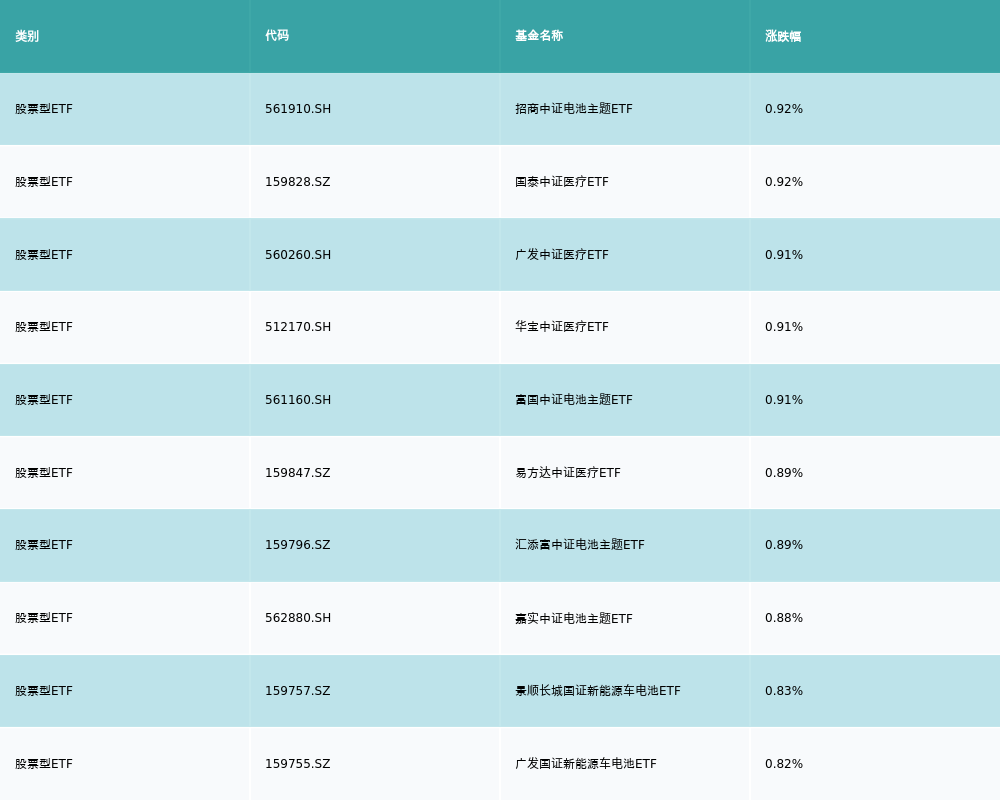Select code 159847.SZ
1000x800 pixels.
tap(298, 473)
